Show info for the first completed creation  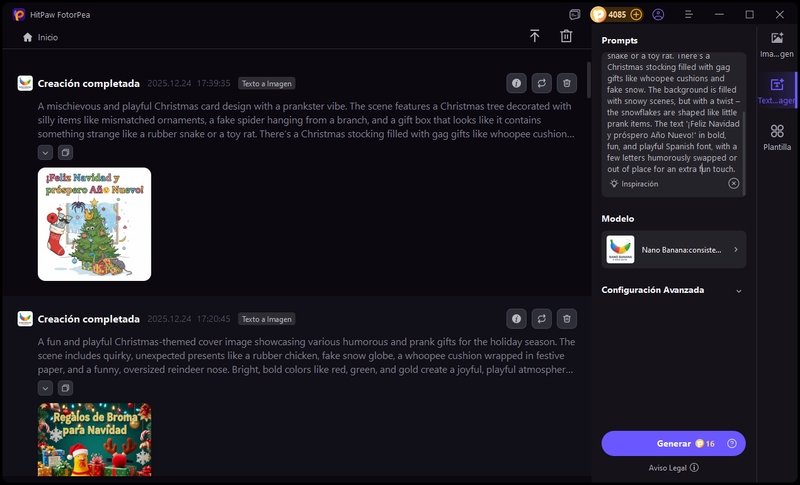(x=516, y=84)
